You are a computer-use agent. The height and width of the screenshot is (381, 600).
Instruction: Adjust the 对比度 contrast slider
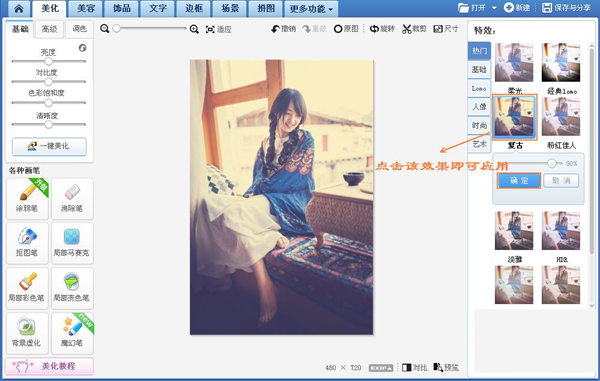click(x=48, y=82)
